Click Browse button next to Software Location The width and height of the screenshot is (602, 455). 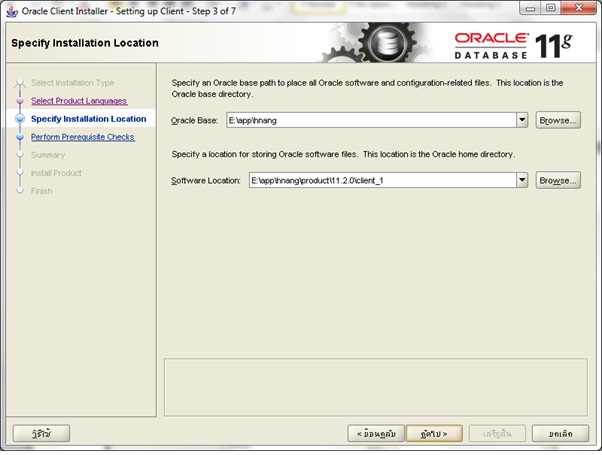pyautogui.click(x=558, y=180)
